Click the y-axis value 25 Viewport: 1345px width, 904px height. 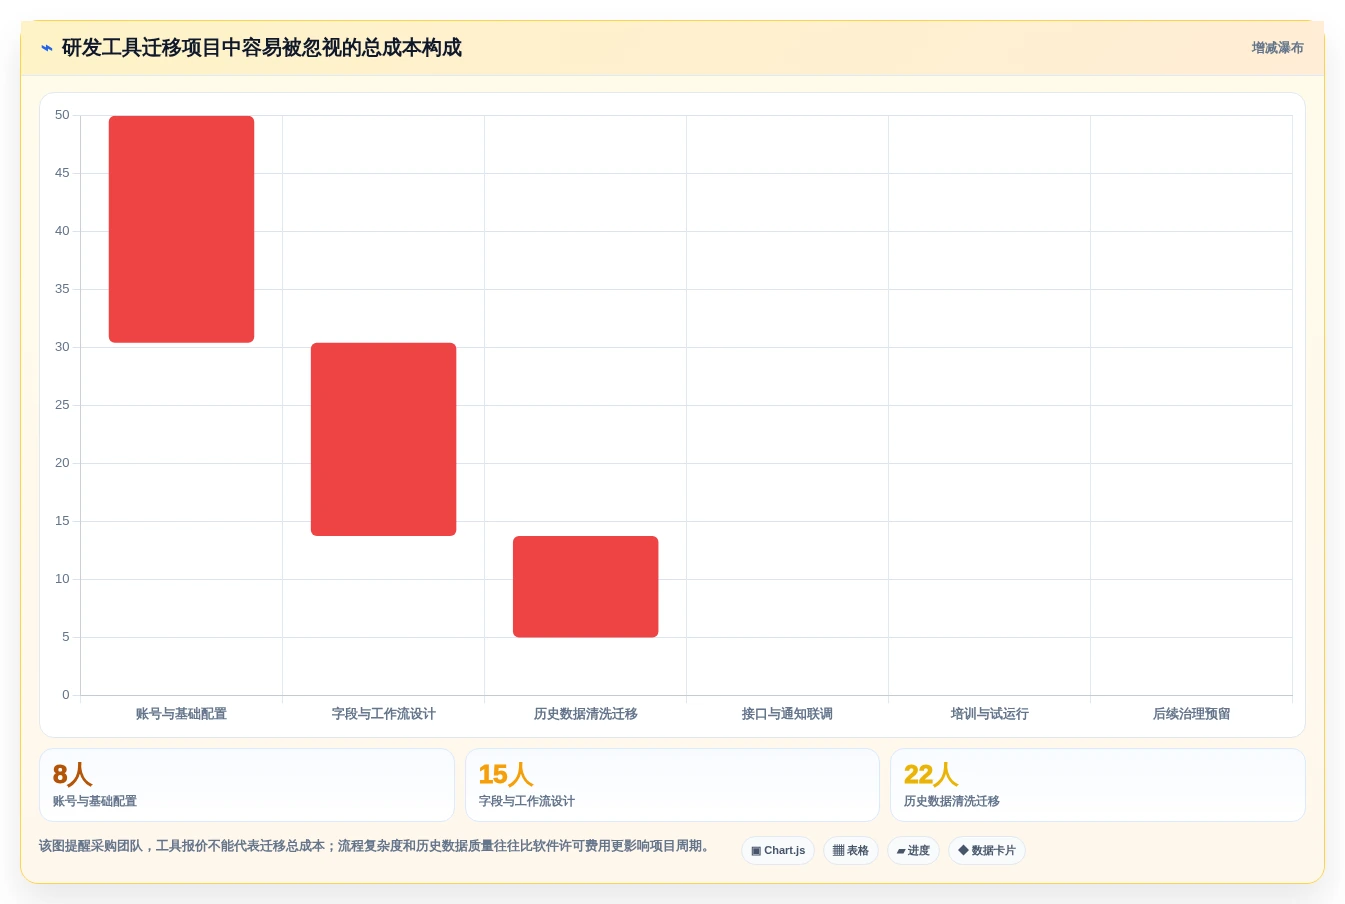[62, 405]
